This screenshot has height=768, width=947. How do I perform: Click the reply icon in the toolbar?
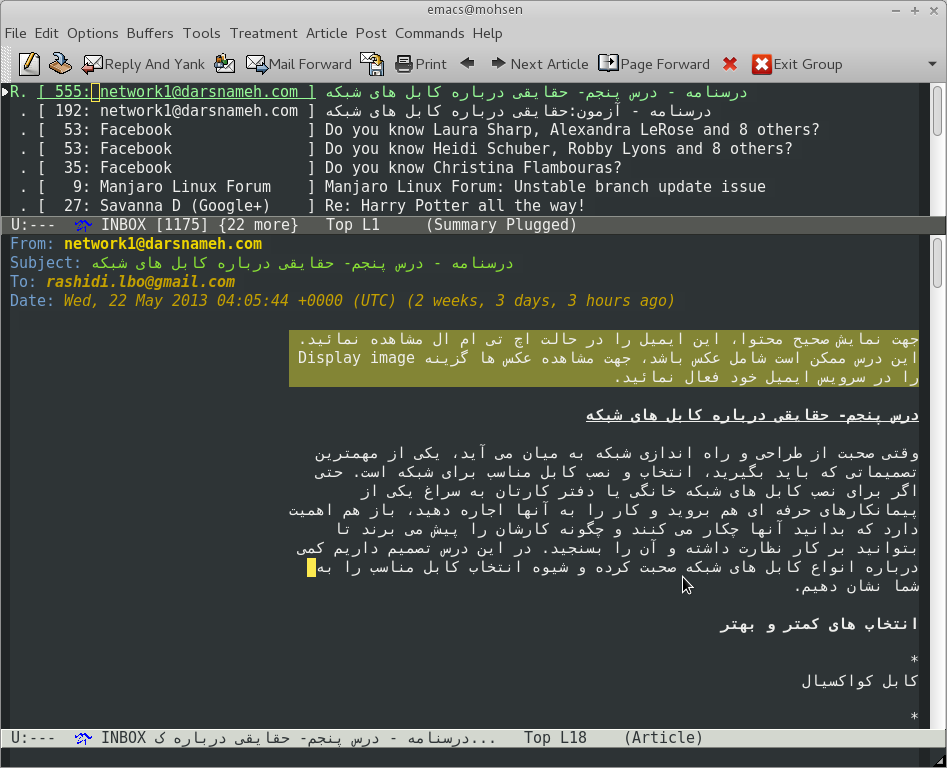[61, 64]
